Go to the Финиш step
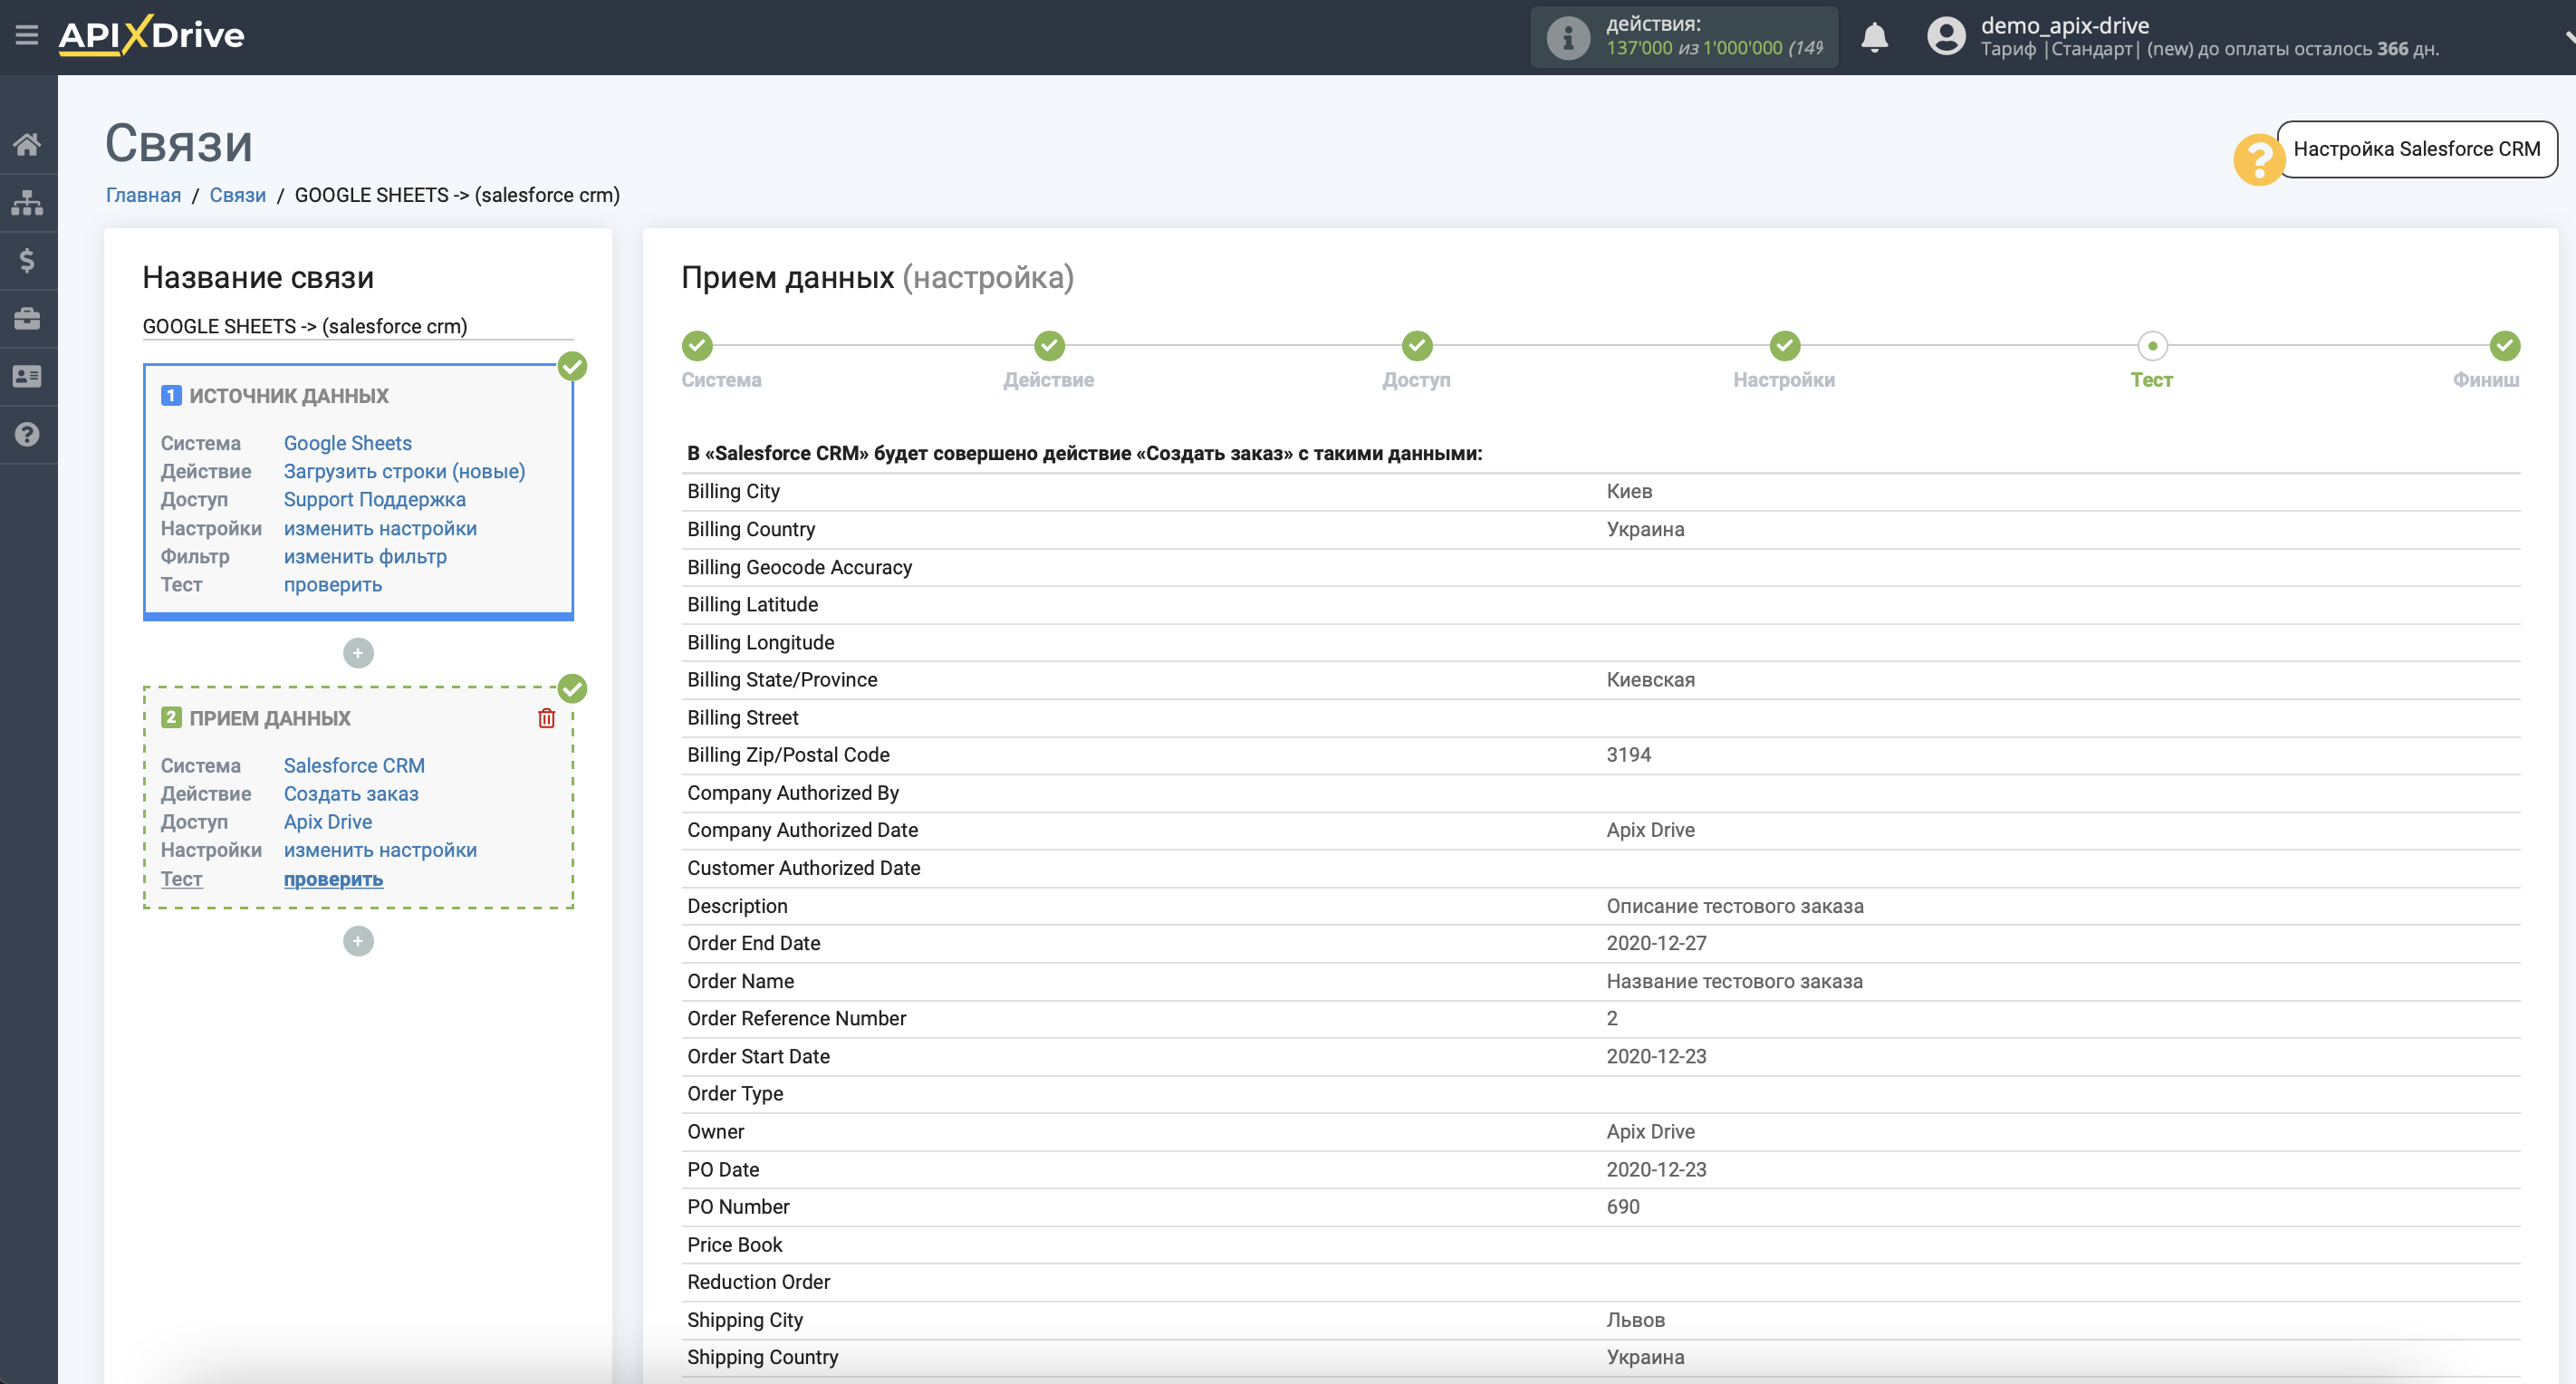 pyautogui.click(x=2504, y=345)
